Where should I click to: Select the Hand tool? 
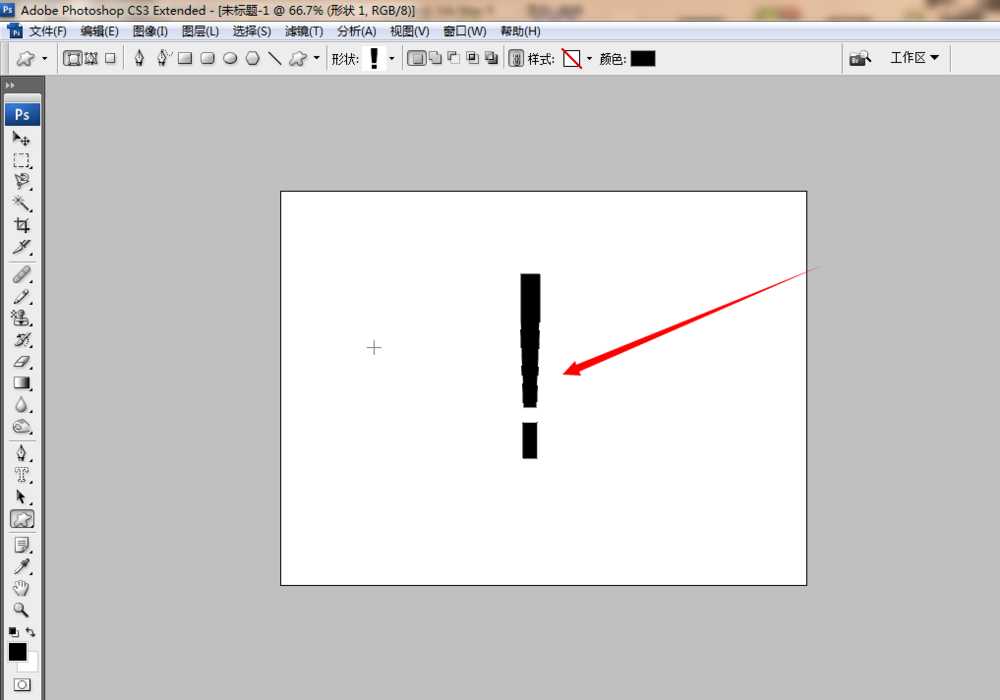pyautogui.click(x=21, y=588)
